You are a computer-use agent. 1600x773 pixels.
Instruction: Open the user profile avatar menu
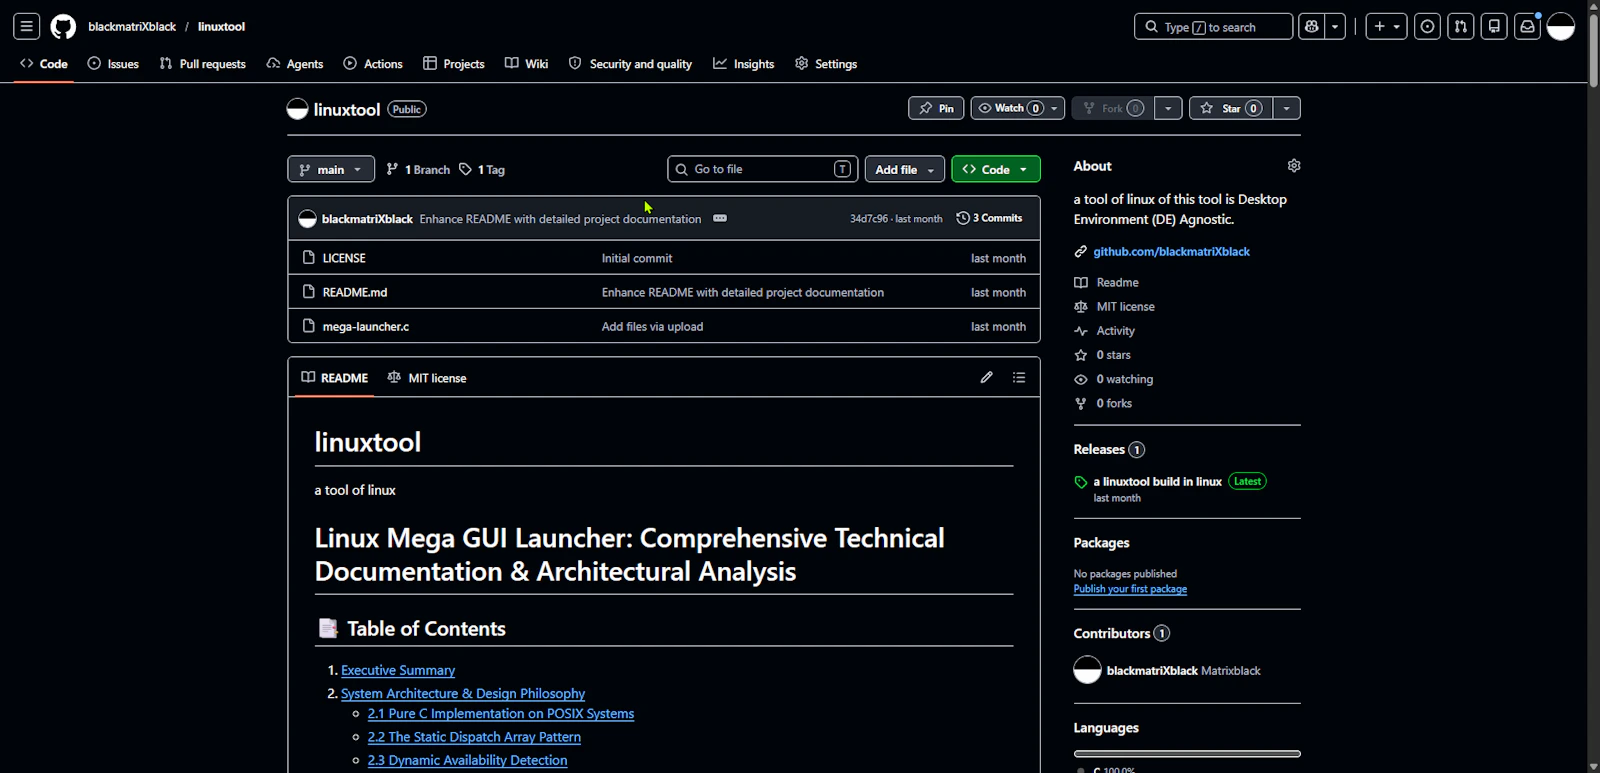click(x=1561, y=27)
